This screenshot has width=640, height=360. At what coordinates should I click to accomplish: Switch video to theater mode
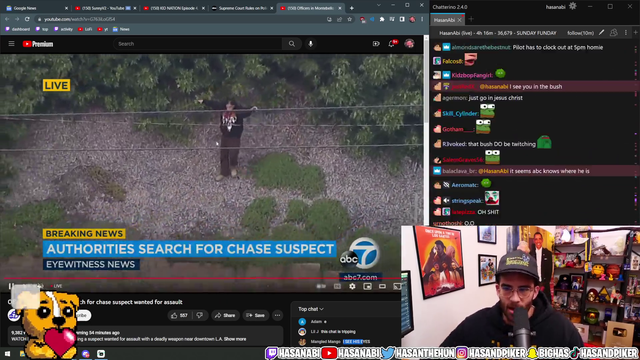click(382, 287)
